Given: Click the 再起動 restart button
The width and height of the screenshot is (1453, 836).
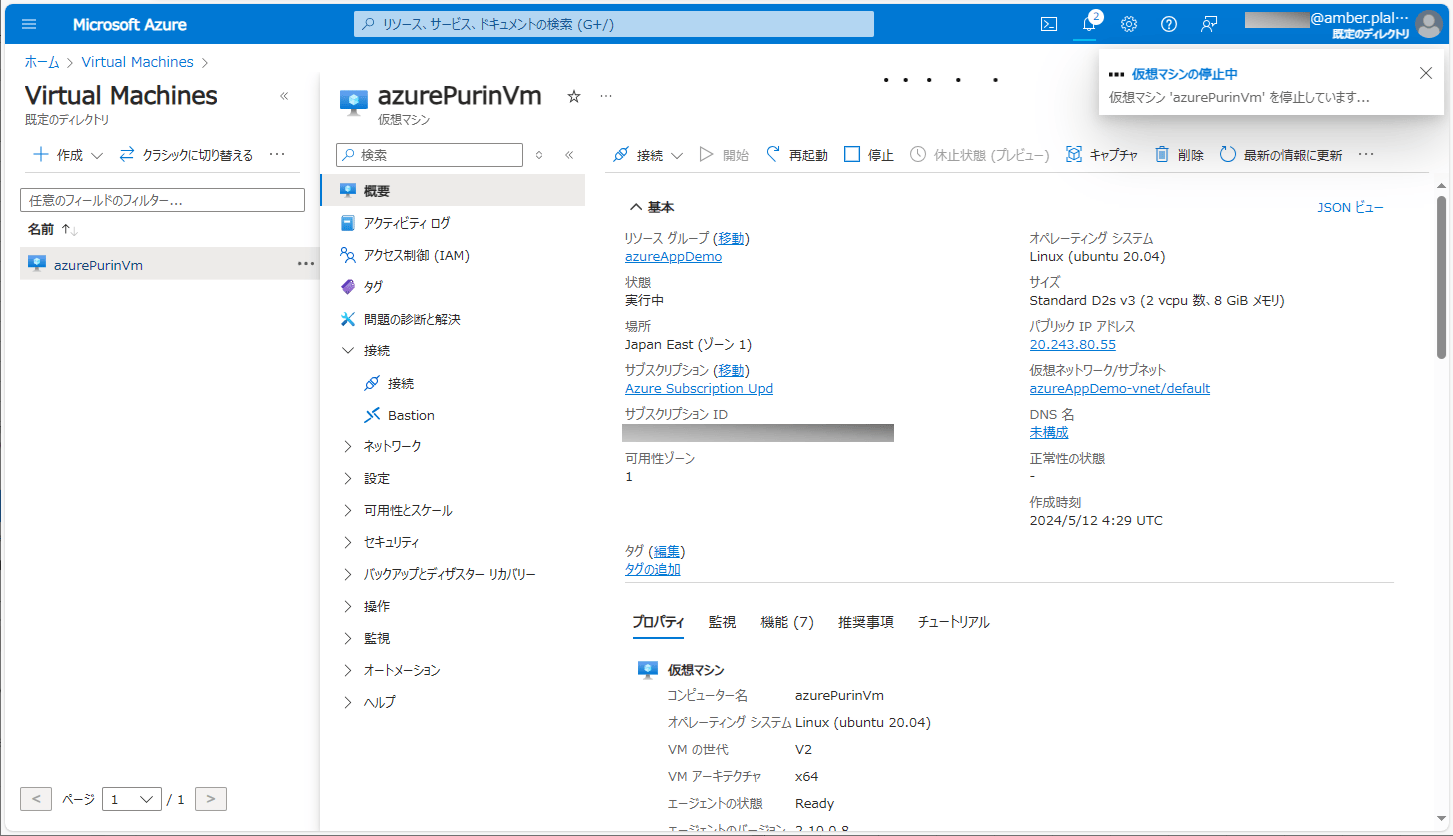Looking at the screenshot, I should (797, 155).
